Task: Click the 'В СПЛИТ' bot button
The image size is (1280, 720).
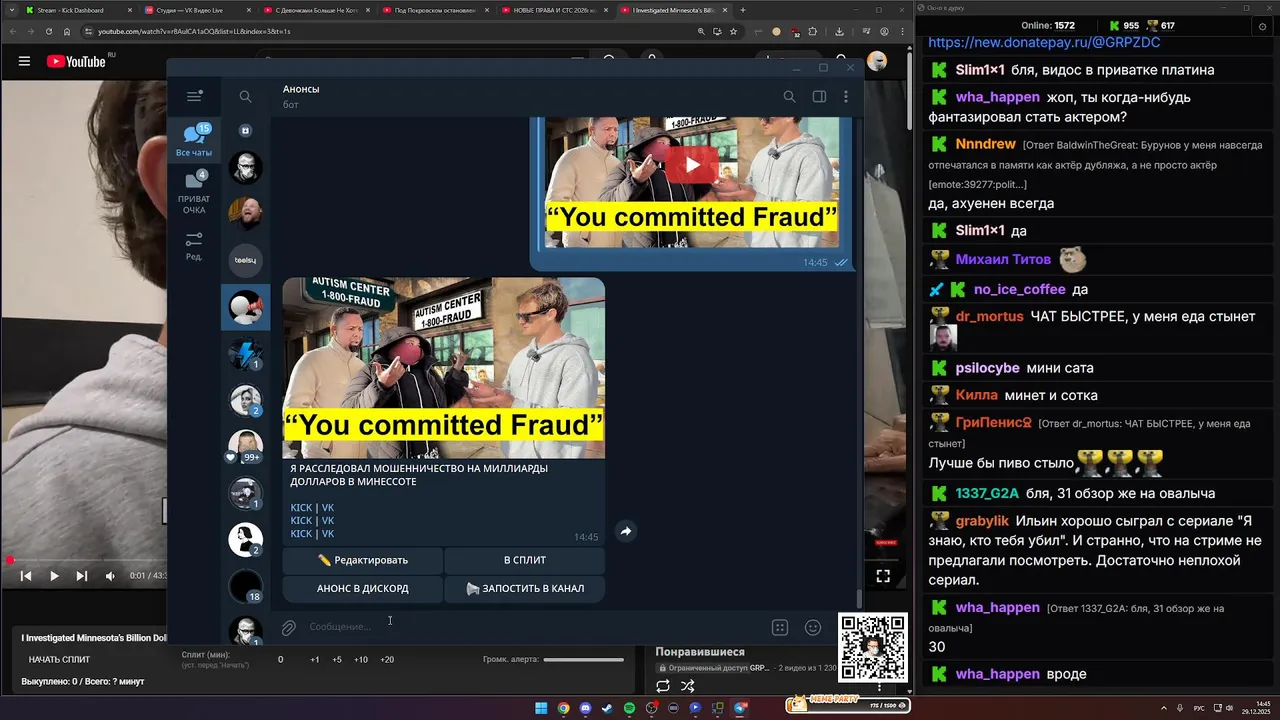Action: 524,560
